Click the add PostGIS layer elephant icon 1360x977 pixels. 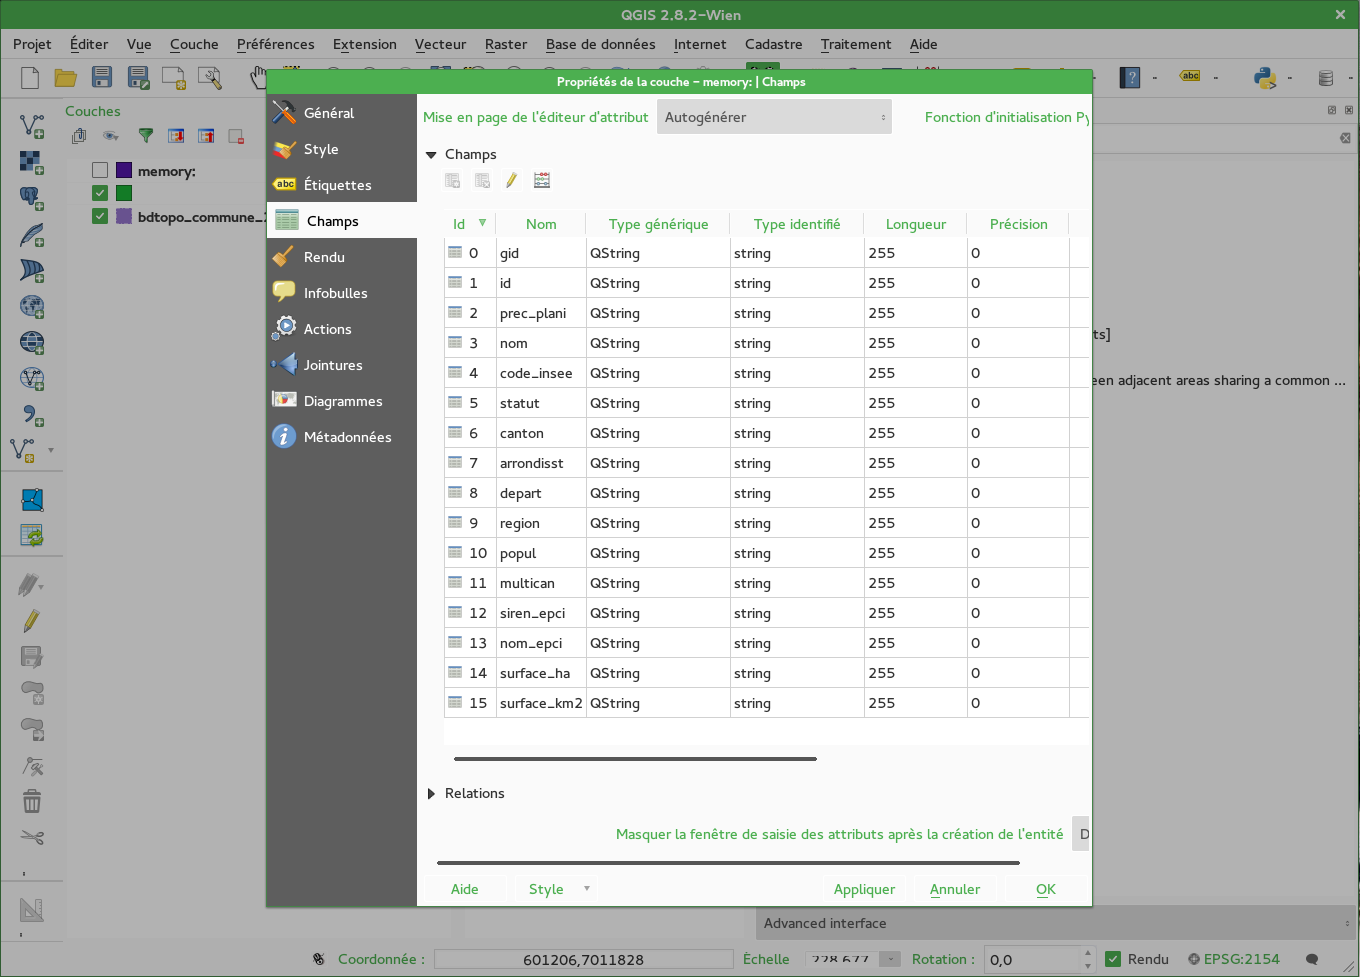click(x=31, y=198)
